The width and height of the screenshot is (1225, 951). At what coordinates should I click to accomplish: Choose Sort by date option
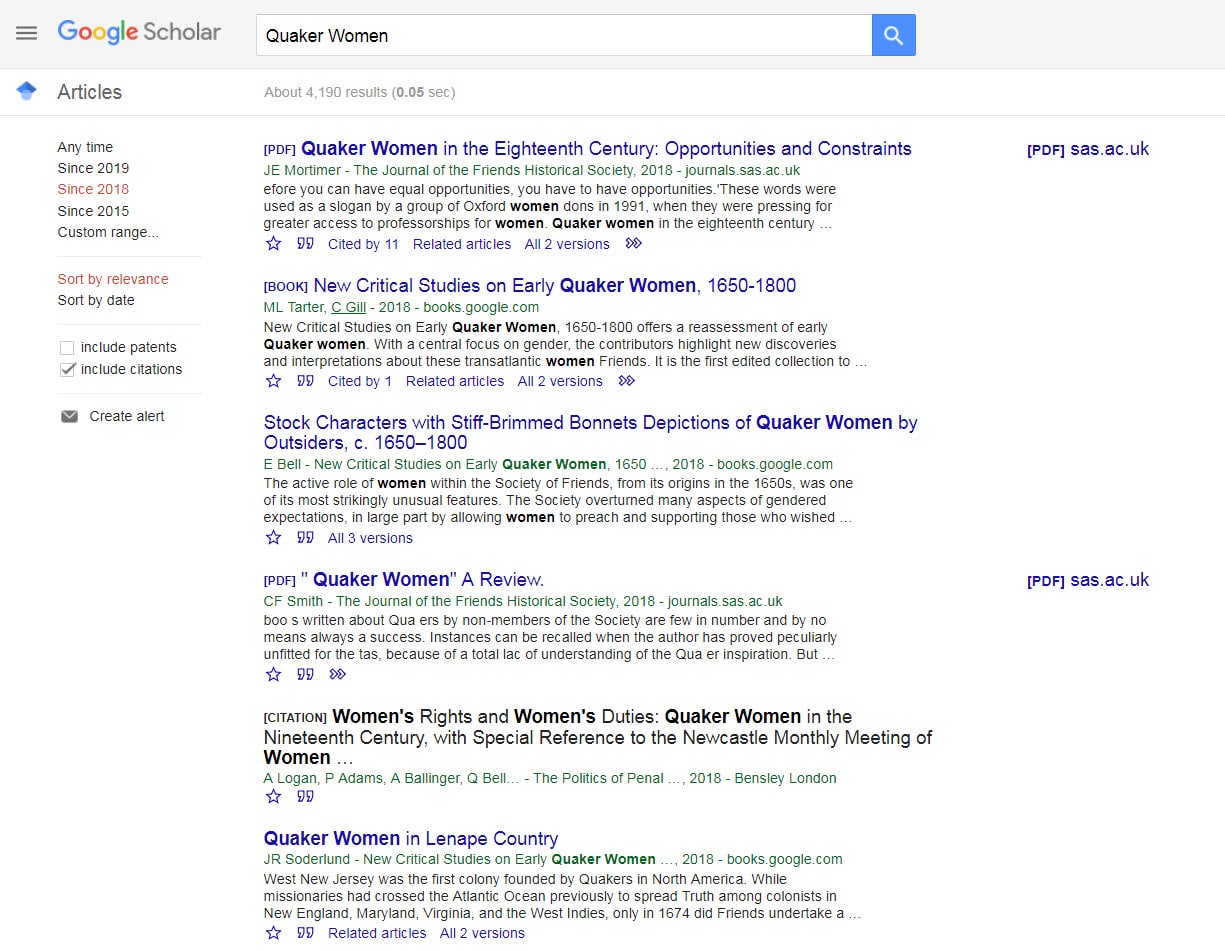[96, 300]
